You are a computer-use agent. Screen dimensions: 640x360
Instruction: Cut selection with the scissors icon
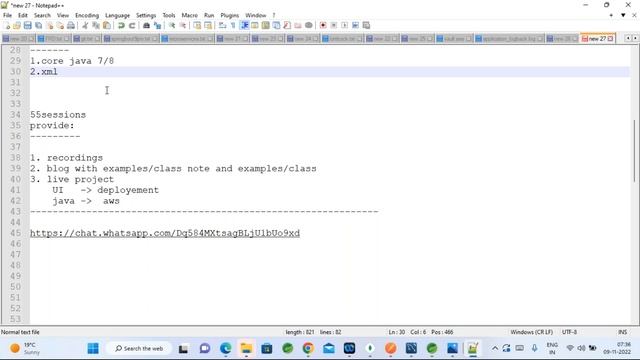pyautogui.click(x=85, y=26)
